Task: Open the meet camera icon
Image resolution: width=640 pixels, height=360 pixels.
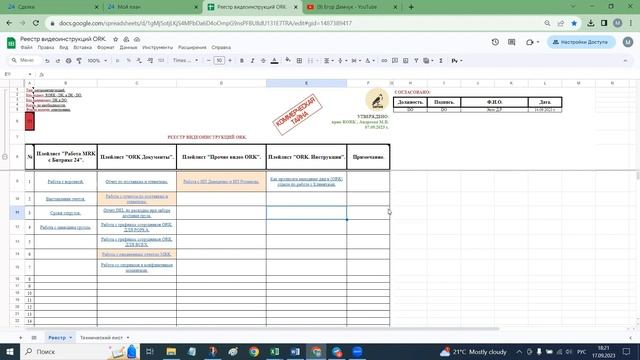Action: tap(532, 42)
